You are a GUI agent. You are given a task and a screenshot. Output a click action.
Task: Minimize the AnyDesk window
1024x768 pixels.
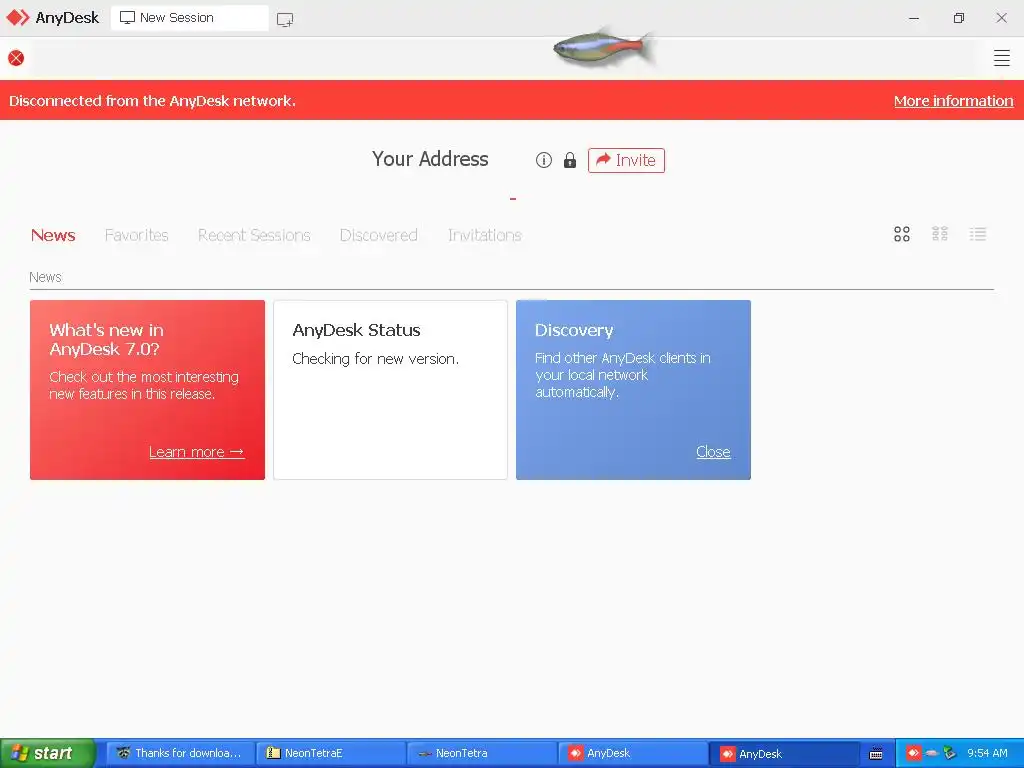click(x=914, y=18)
